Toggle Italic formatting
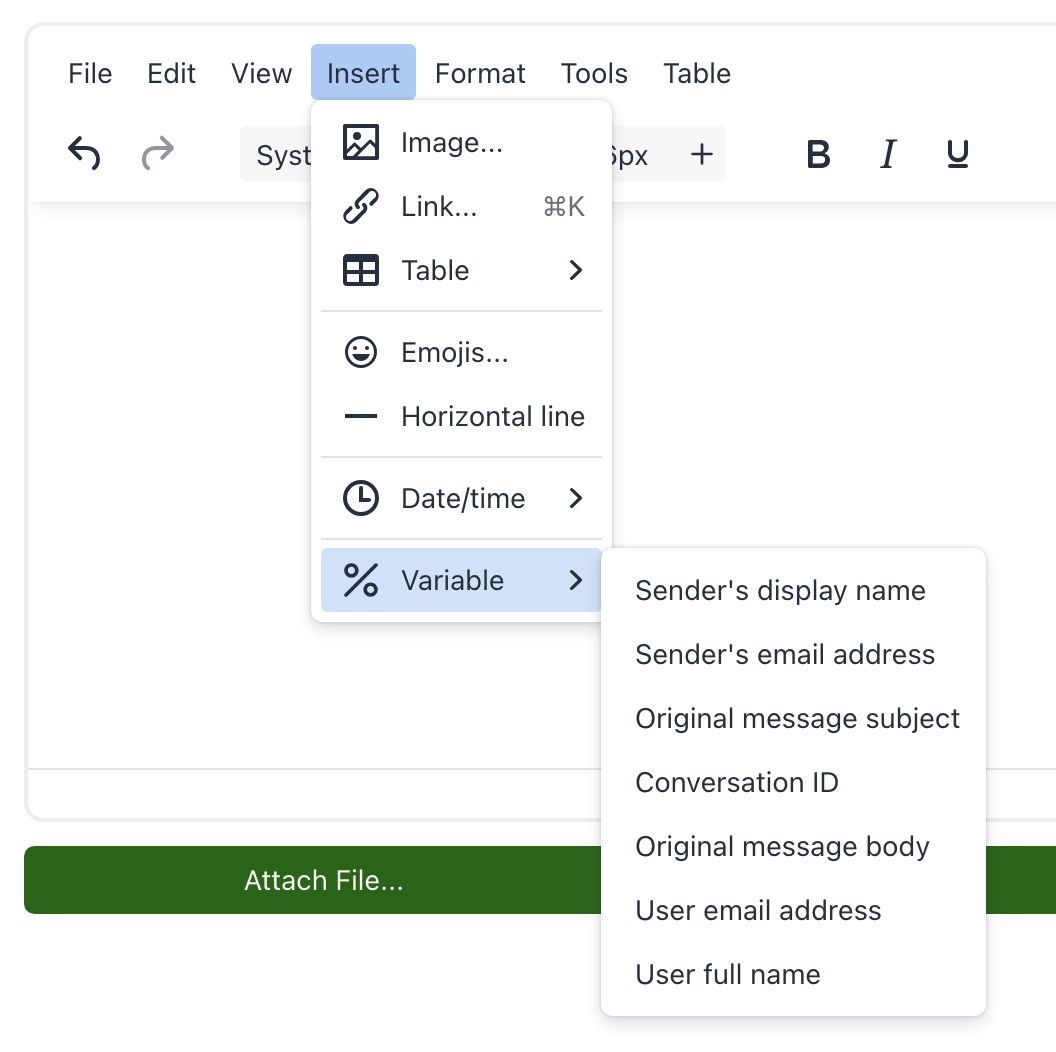This screenshot has height=1052, width=1056. point(888,154)
